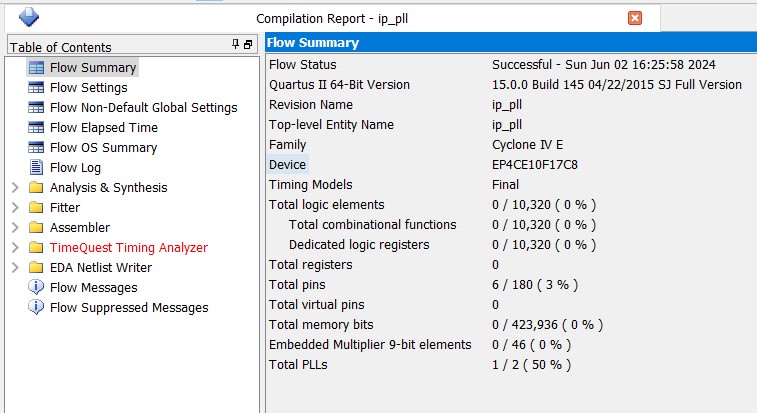Click the Flow Suppressed Messages info icon
The height and width of the screenshot is (413, 757).
(x=37, y=308)
